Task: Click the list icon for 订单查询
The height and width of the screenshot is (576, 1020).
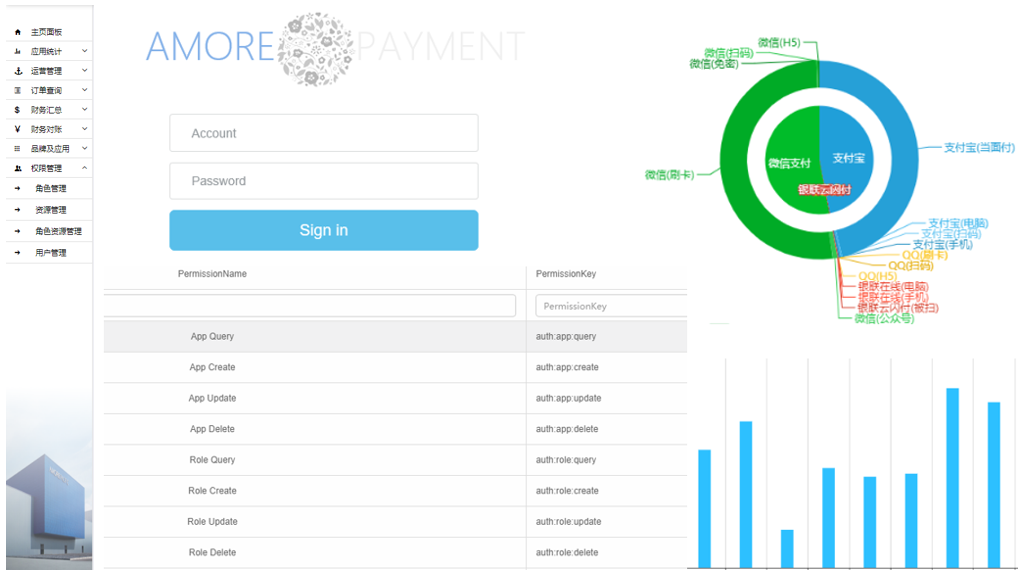Action: (18, 90)
